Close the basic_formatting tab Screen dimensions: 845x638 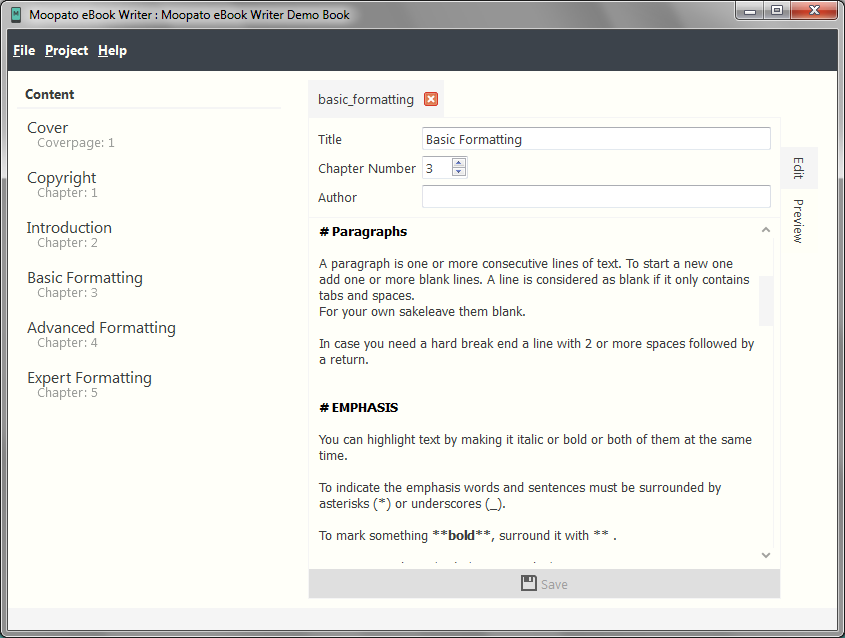431,99
